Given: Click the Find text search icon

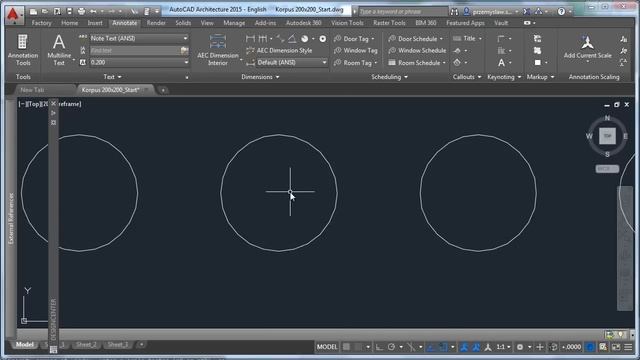Looking at the screenshot, I should [x=184, y=51].
